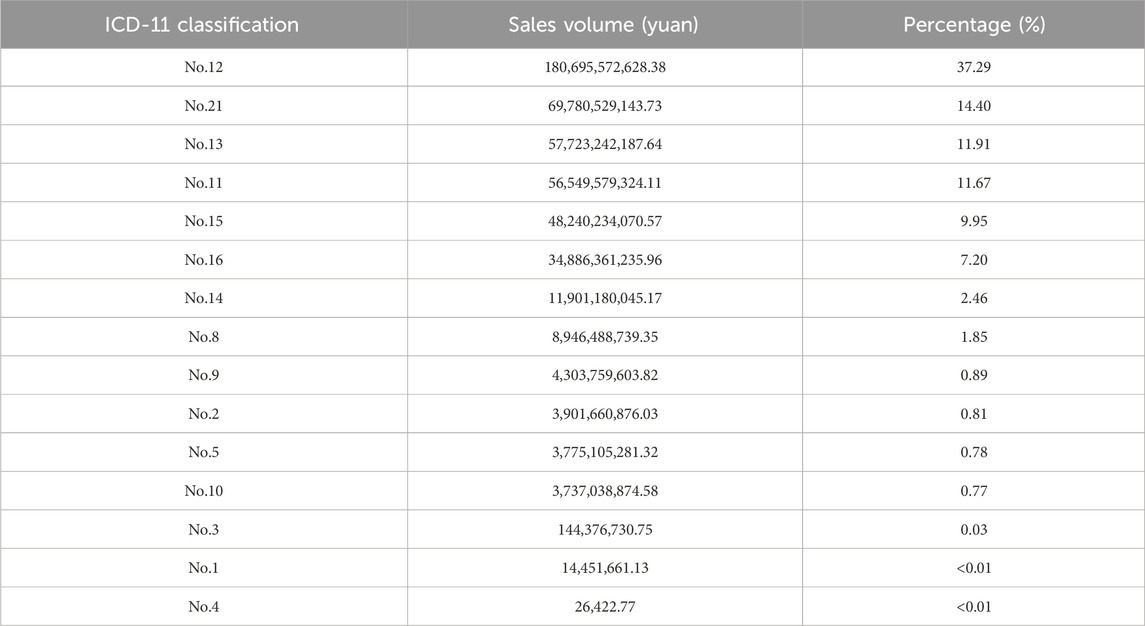
Task: Select the percentage 2.46
Action: [974, 298]
